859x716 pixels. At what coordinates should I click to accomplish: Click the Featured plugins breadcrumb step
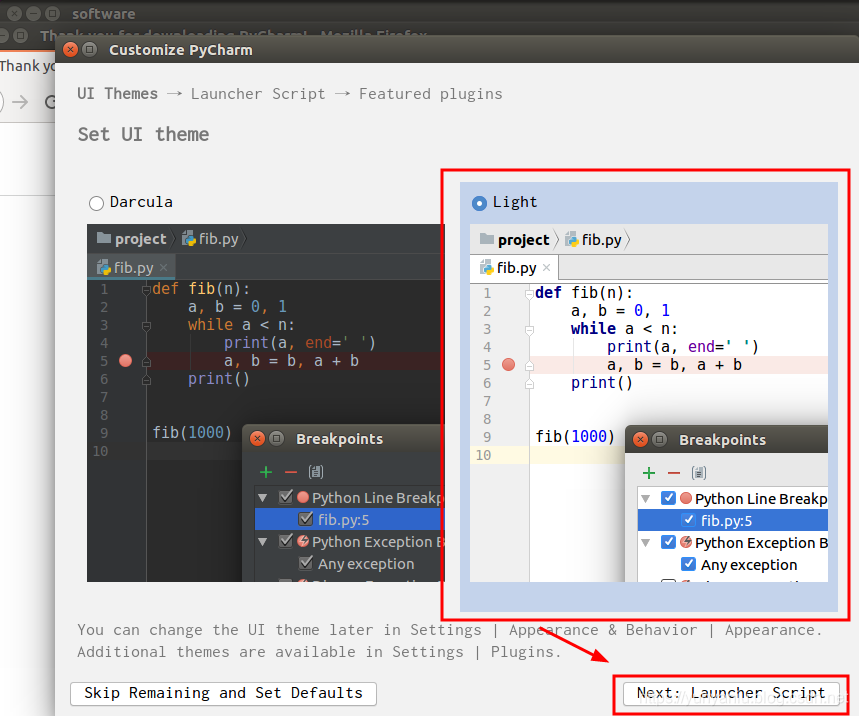point(431,94)
